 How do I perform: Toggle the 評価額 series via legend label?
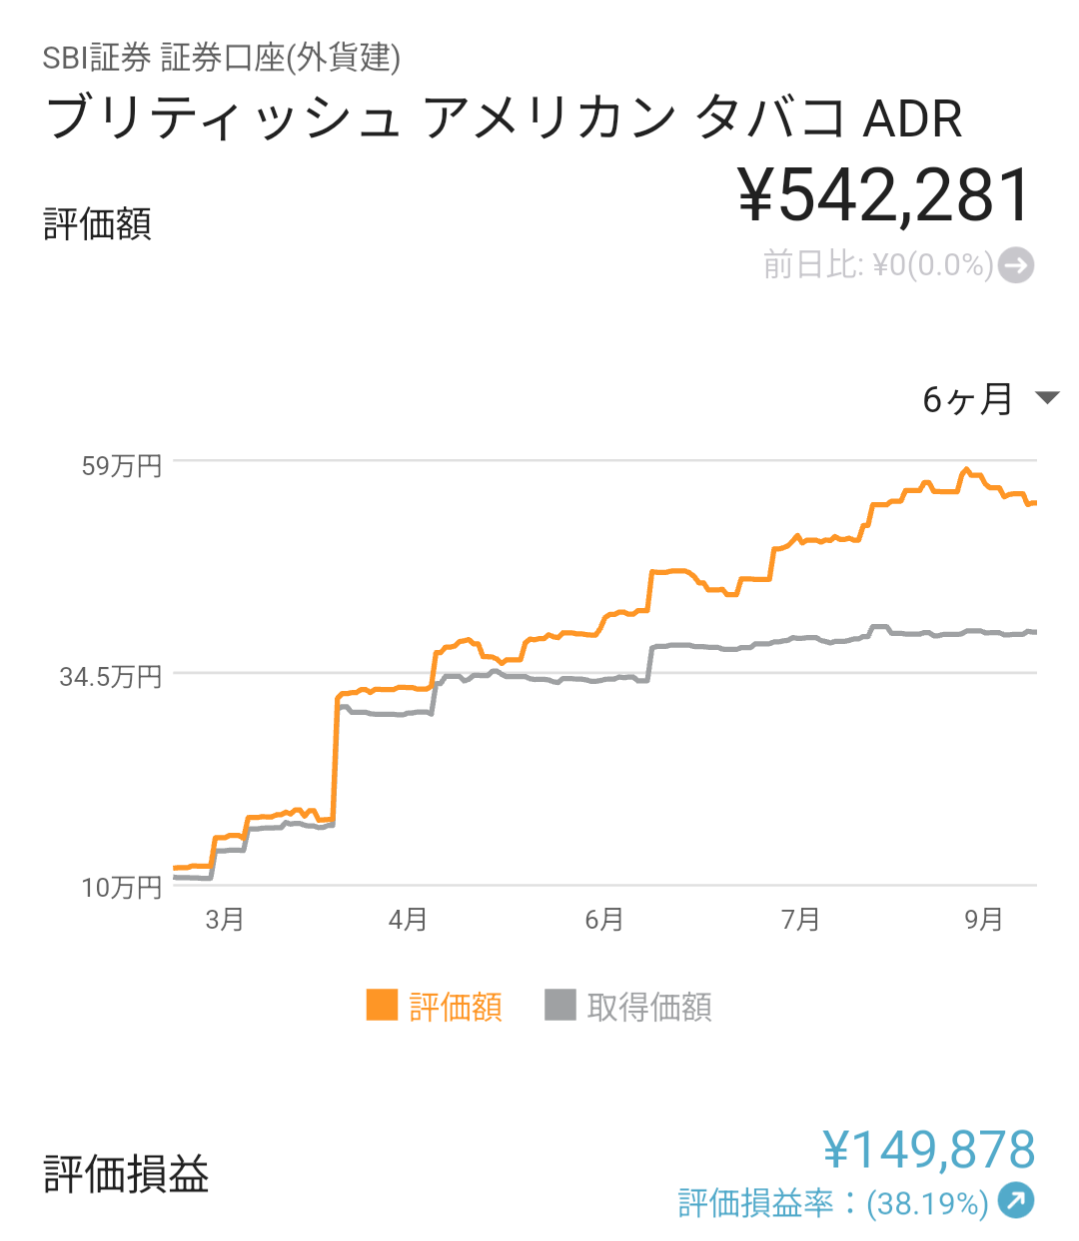coord(456,1007)
